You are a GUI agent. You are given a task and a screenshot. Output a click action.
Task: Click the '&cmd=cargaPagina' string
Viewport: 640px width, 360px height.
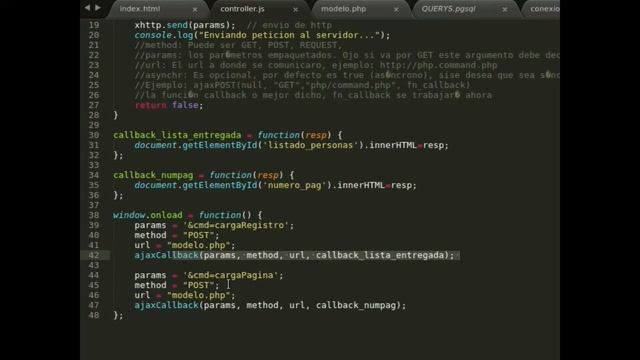click(231, 275)
